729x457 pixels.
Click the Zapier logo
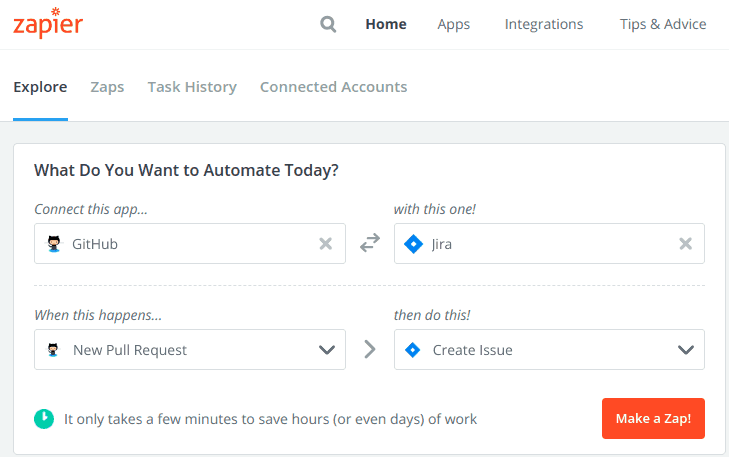(x=48, y=23)
